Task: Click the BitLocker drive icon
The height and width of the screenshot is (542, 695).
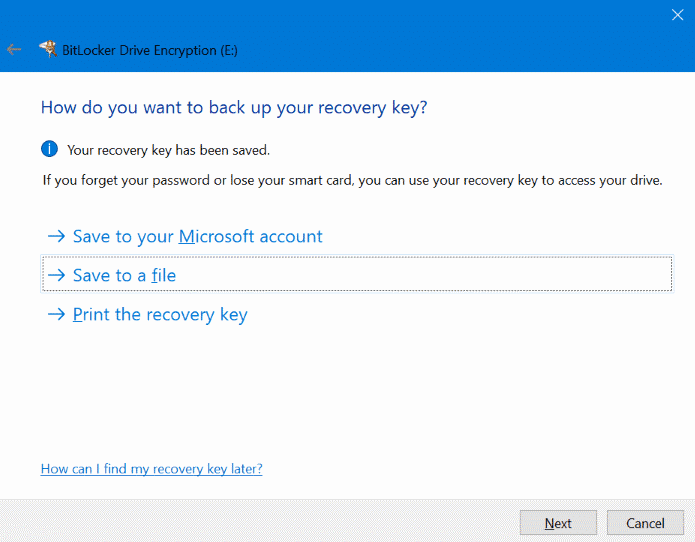Action: [x=48, y=49]
